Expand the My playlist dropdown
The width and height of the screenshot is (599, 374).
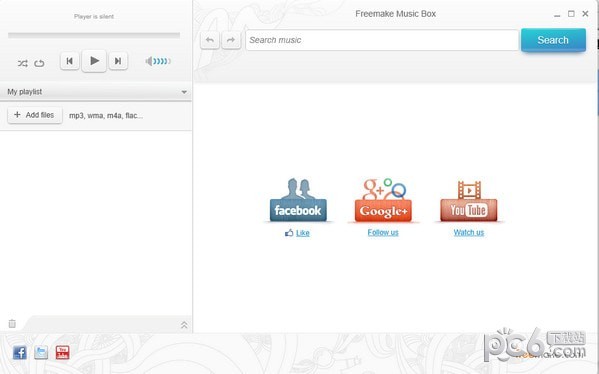(x=184, y=92)
